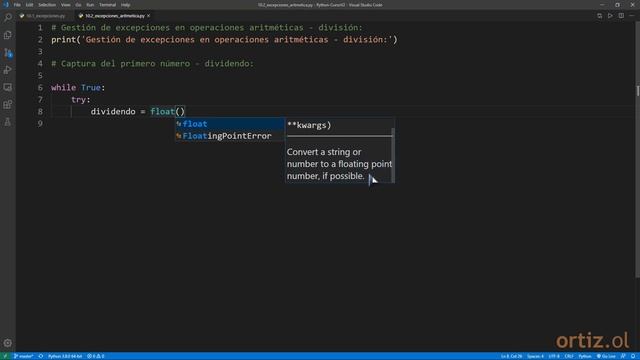
Task: Change indentation via Spaces: 4
Action: pos(535,356)
